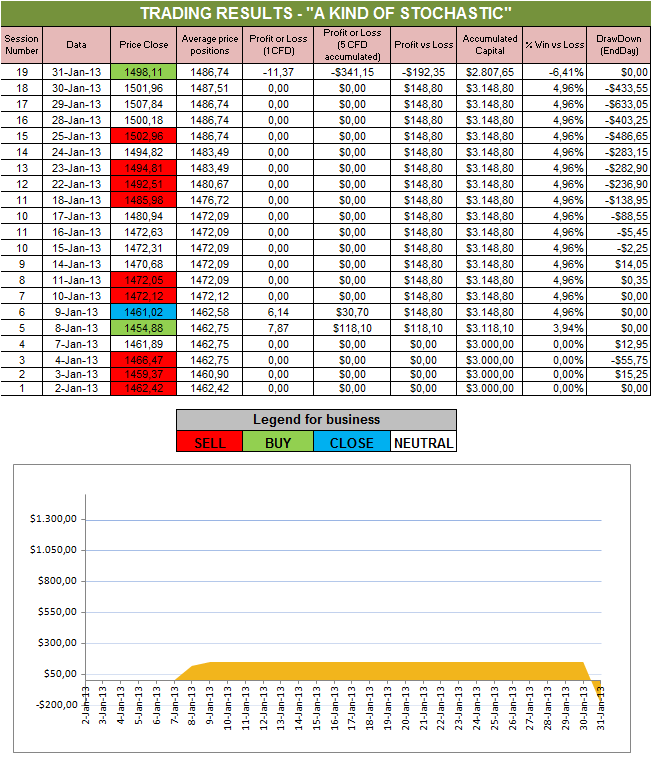Screen dimensions: 668x767
Task: Select drawdown cell $14,05
Action: pos(619,264)
